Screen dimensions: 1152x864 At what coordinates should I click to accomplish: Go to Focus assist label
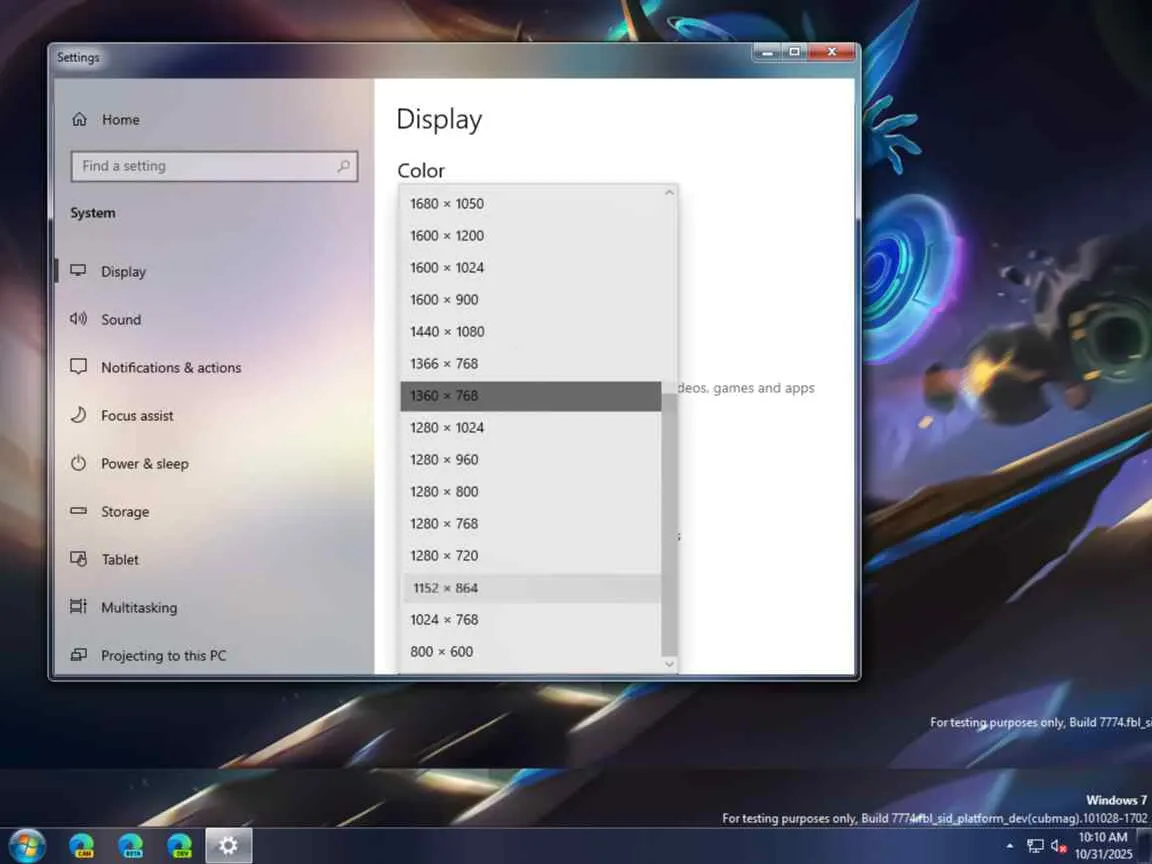(x=137, y=416)
